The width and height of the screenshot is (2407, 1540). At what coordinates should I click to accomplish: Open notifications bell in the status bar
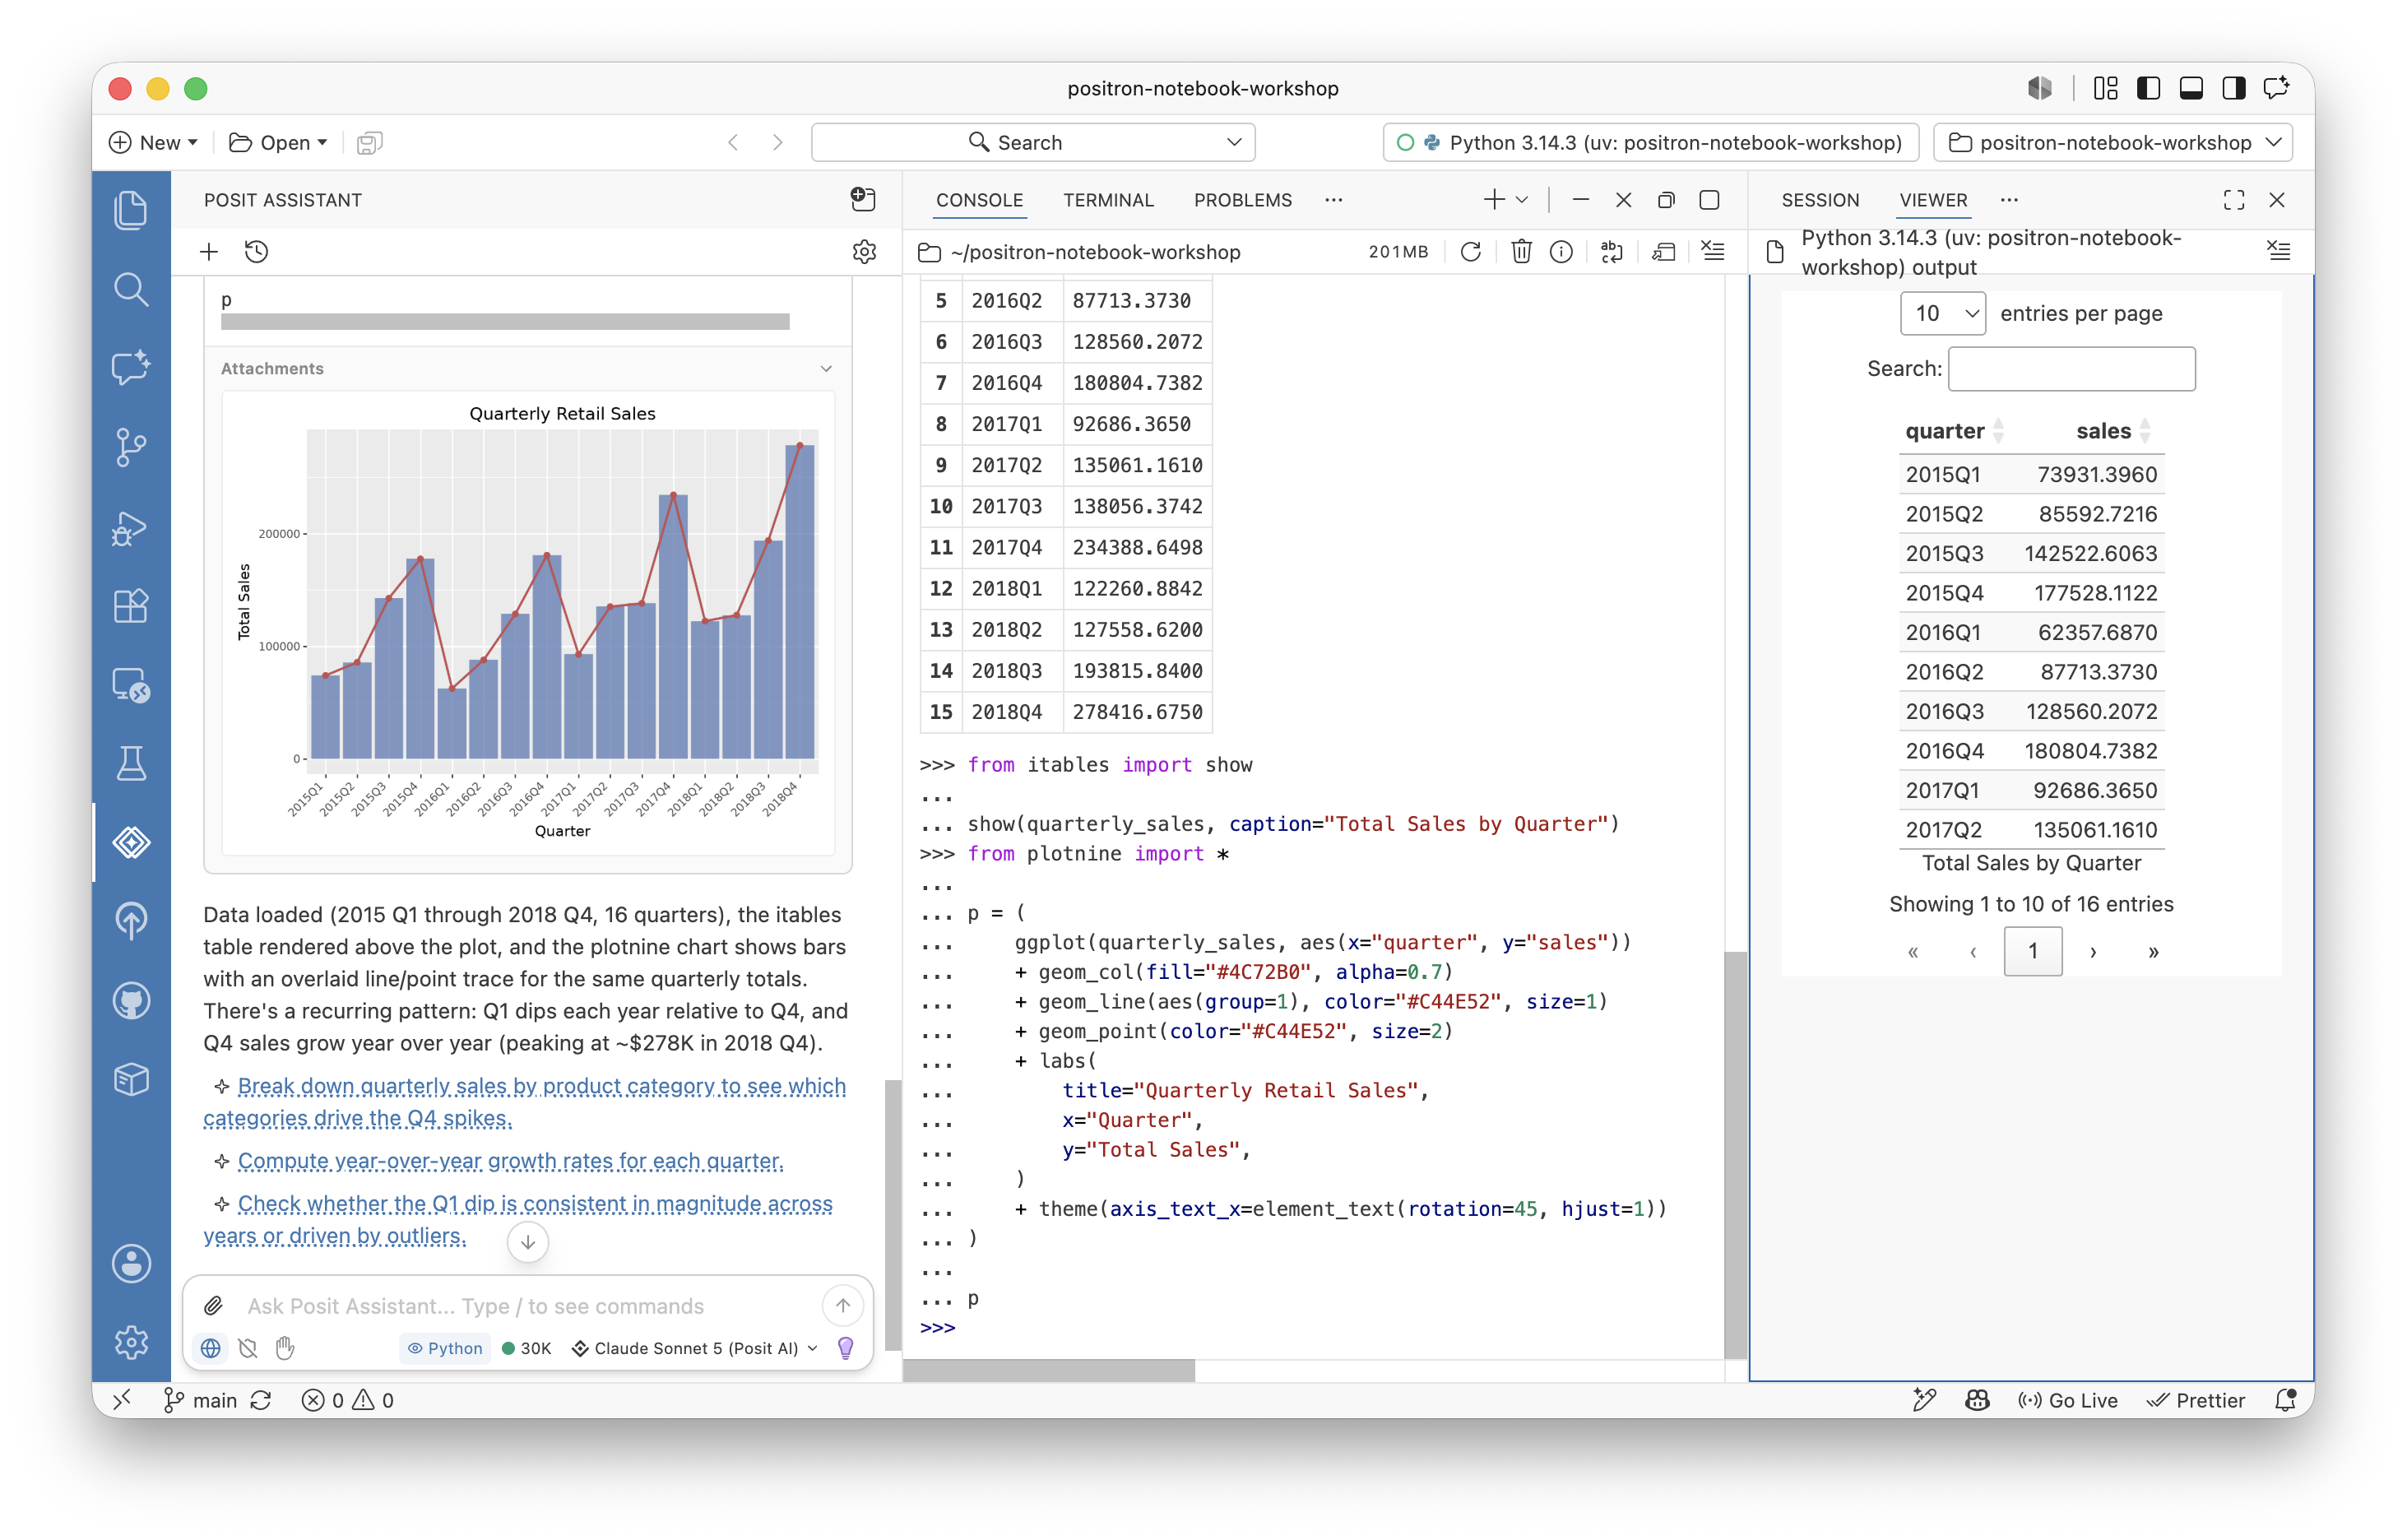click(2285, 1400)
